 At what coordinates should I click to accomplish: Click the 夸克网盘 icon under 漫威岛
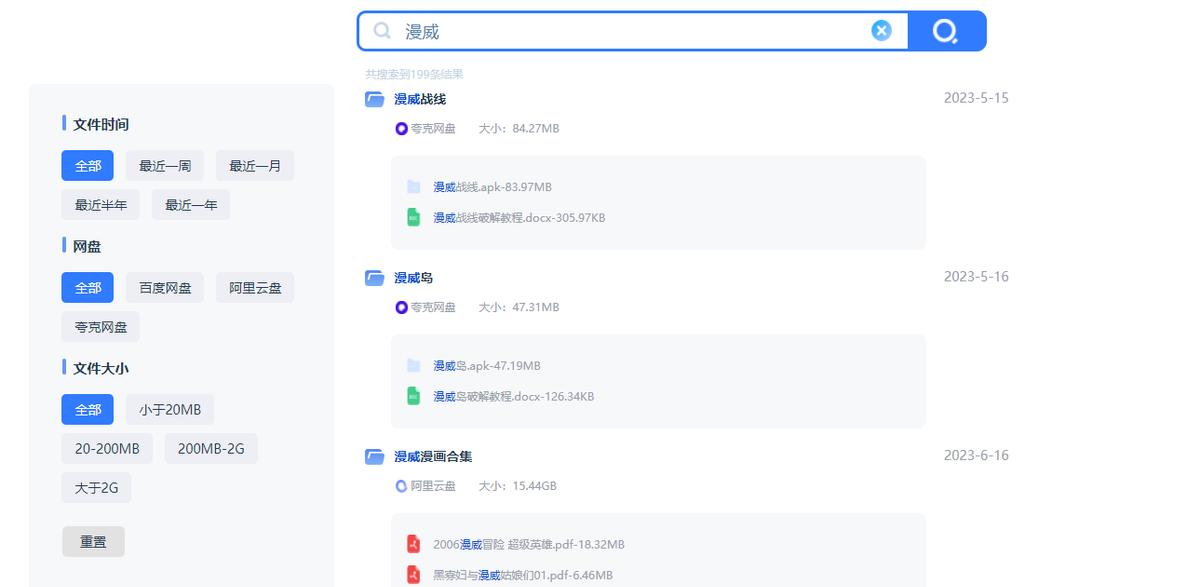[x=400, y=308]
